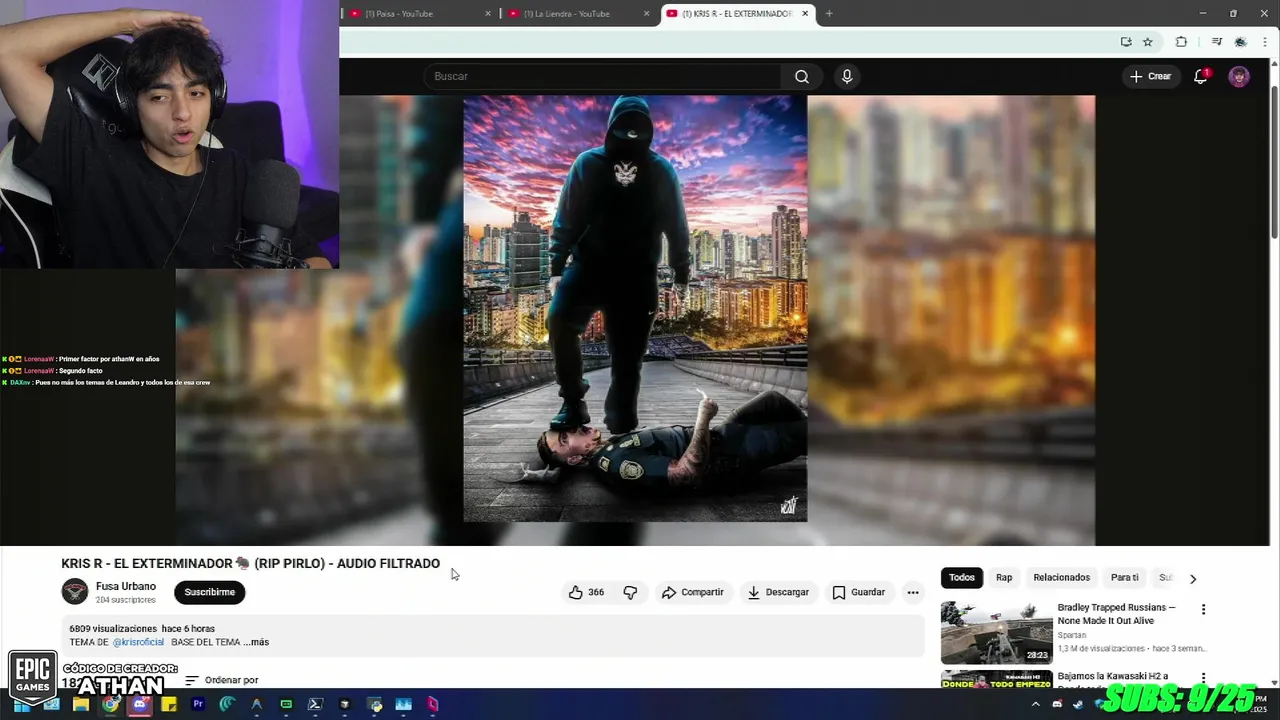
Task: Click the Crear button
Action: tap(1150, 77)
